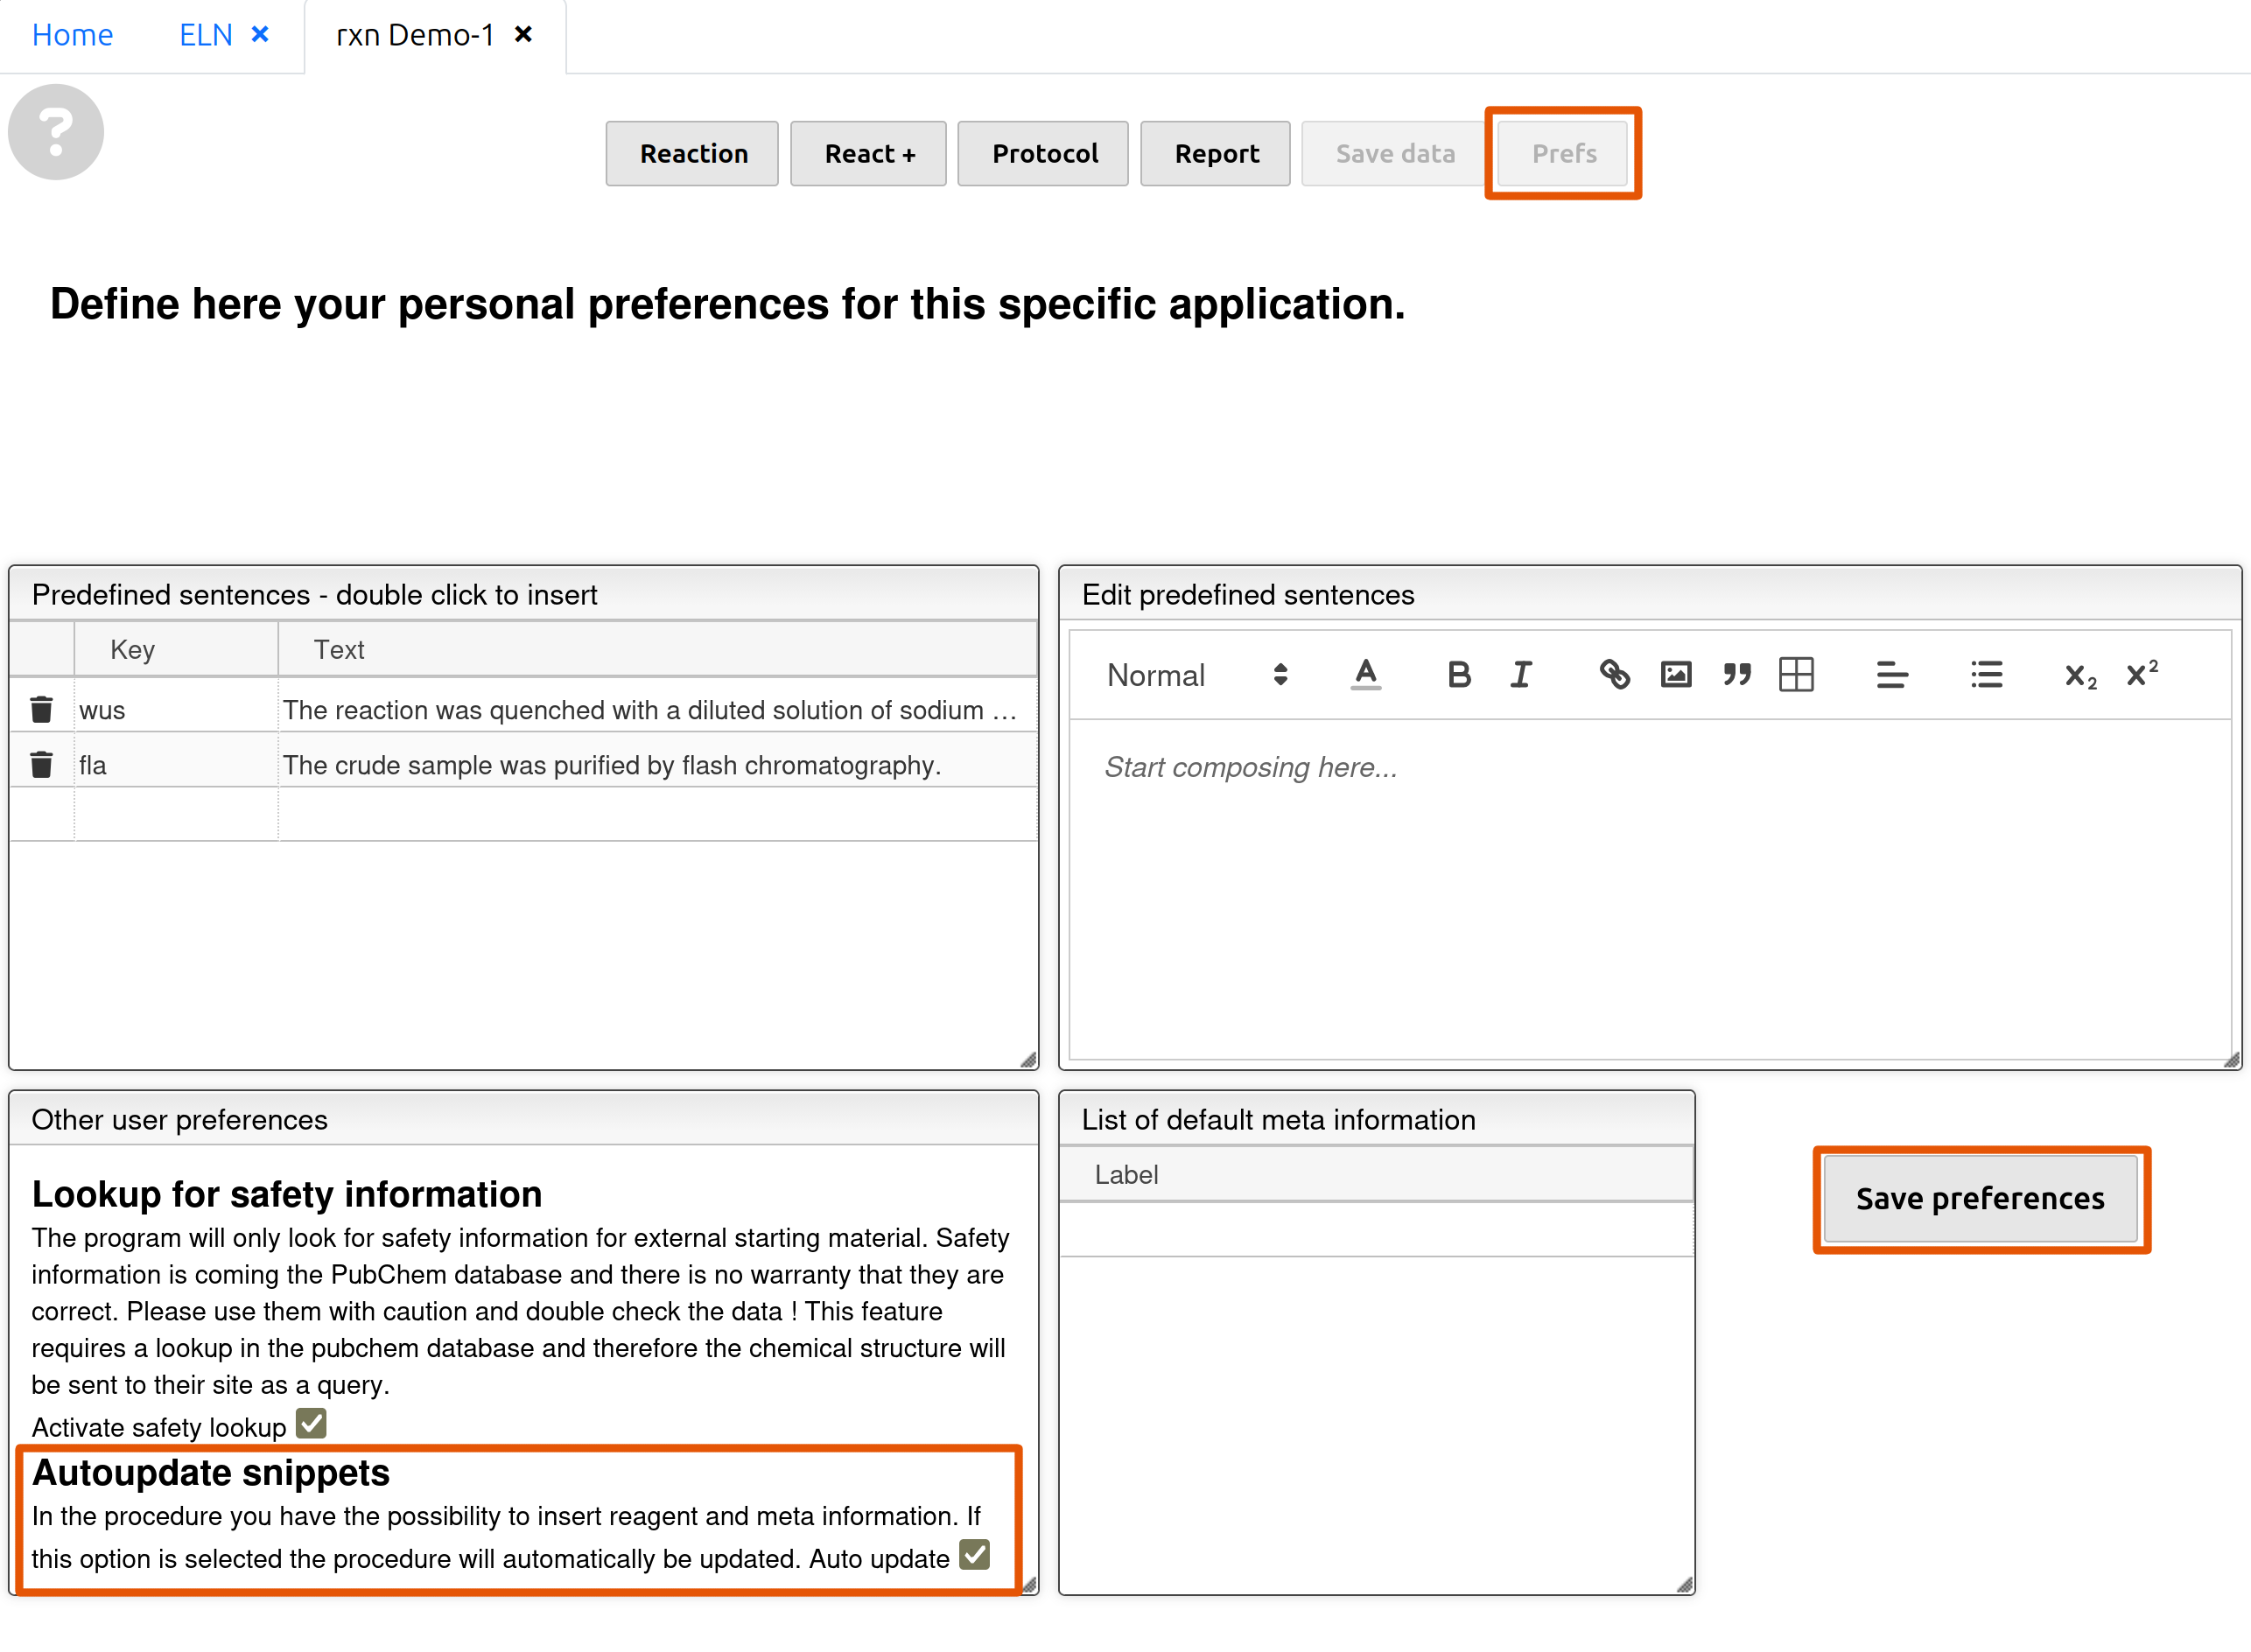Toggle Activate safety lookup checkbox

pos(311,1423)
